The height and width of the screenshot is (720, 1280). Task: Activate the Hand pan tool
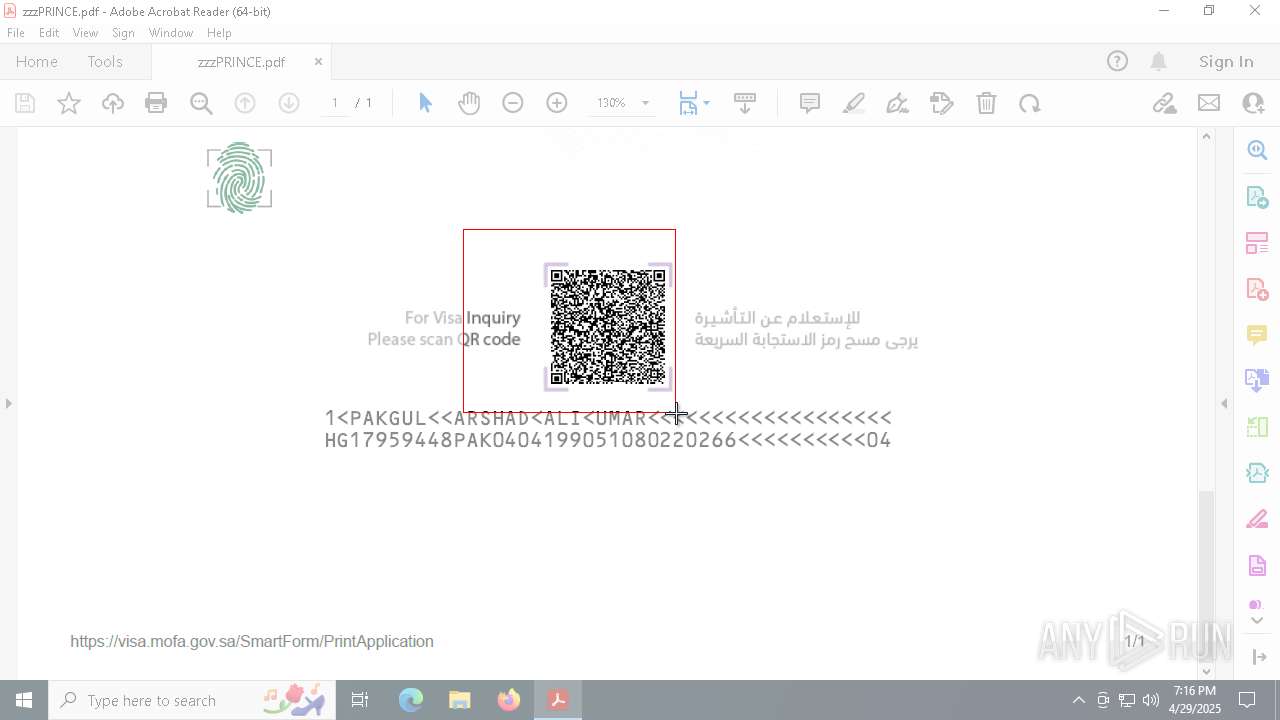469,103
